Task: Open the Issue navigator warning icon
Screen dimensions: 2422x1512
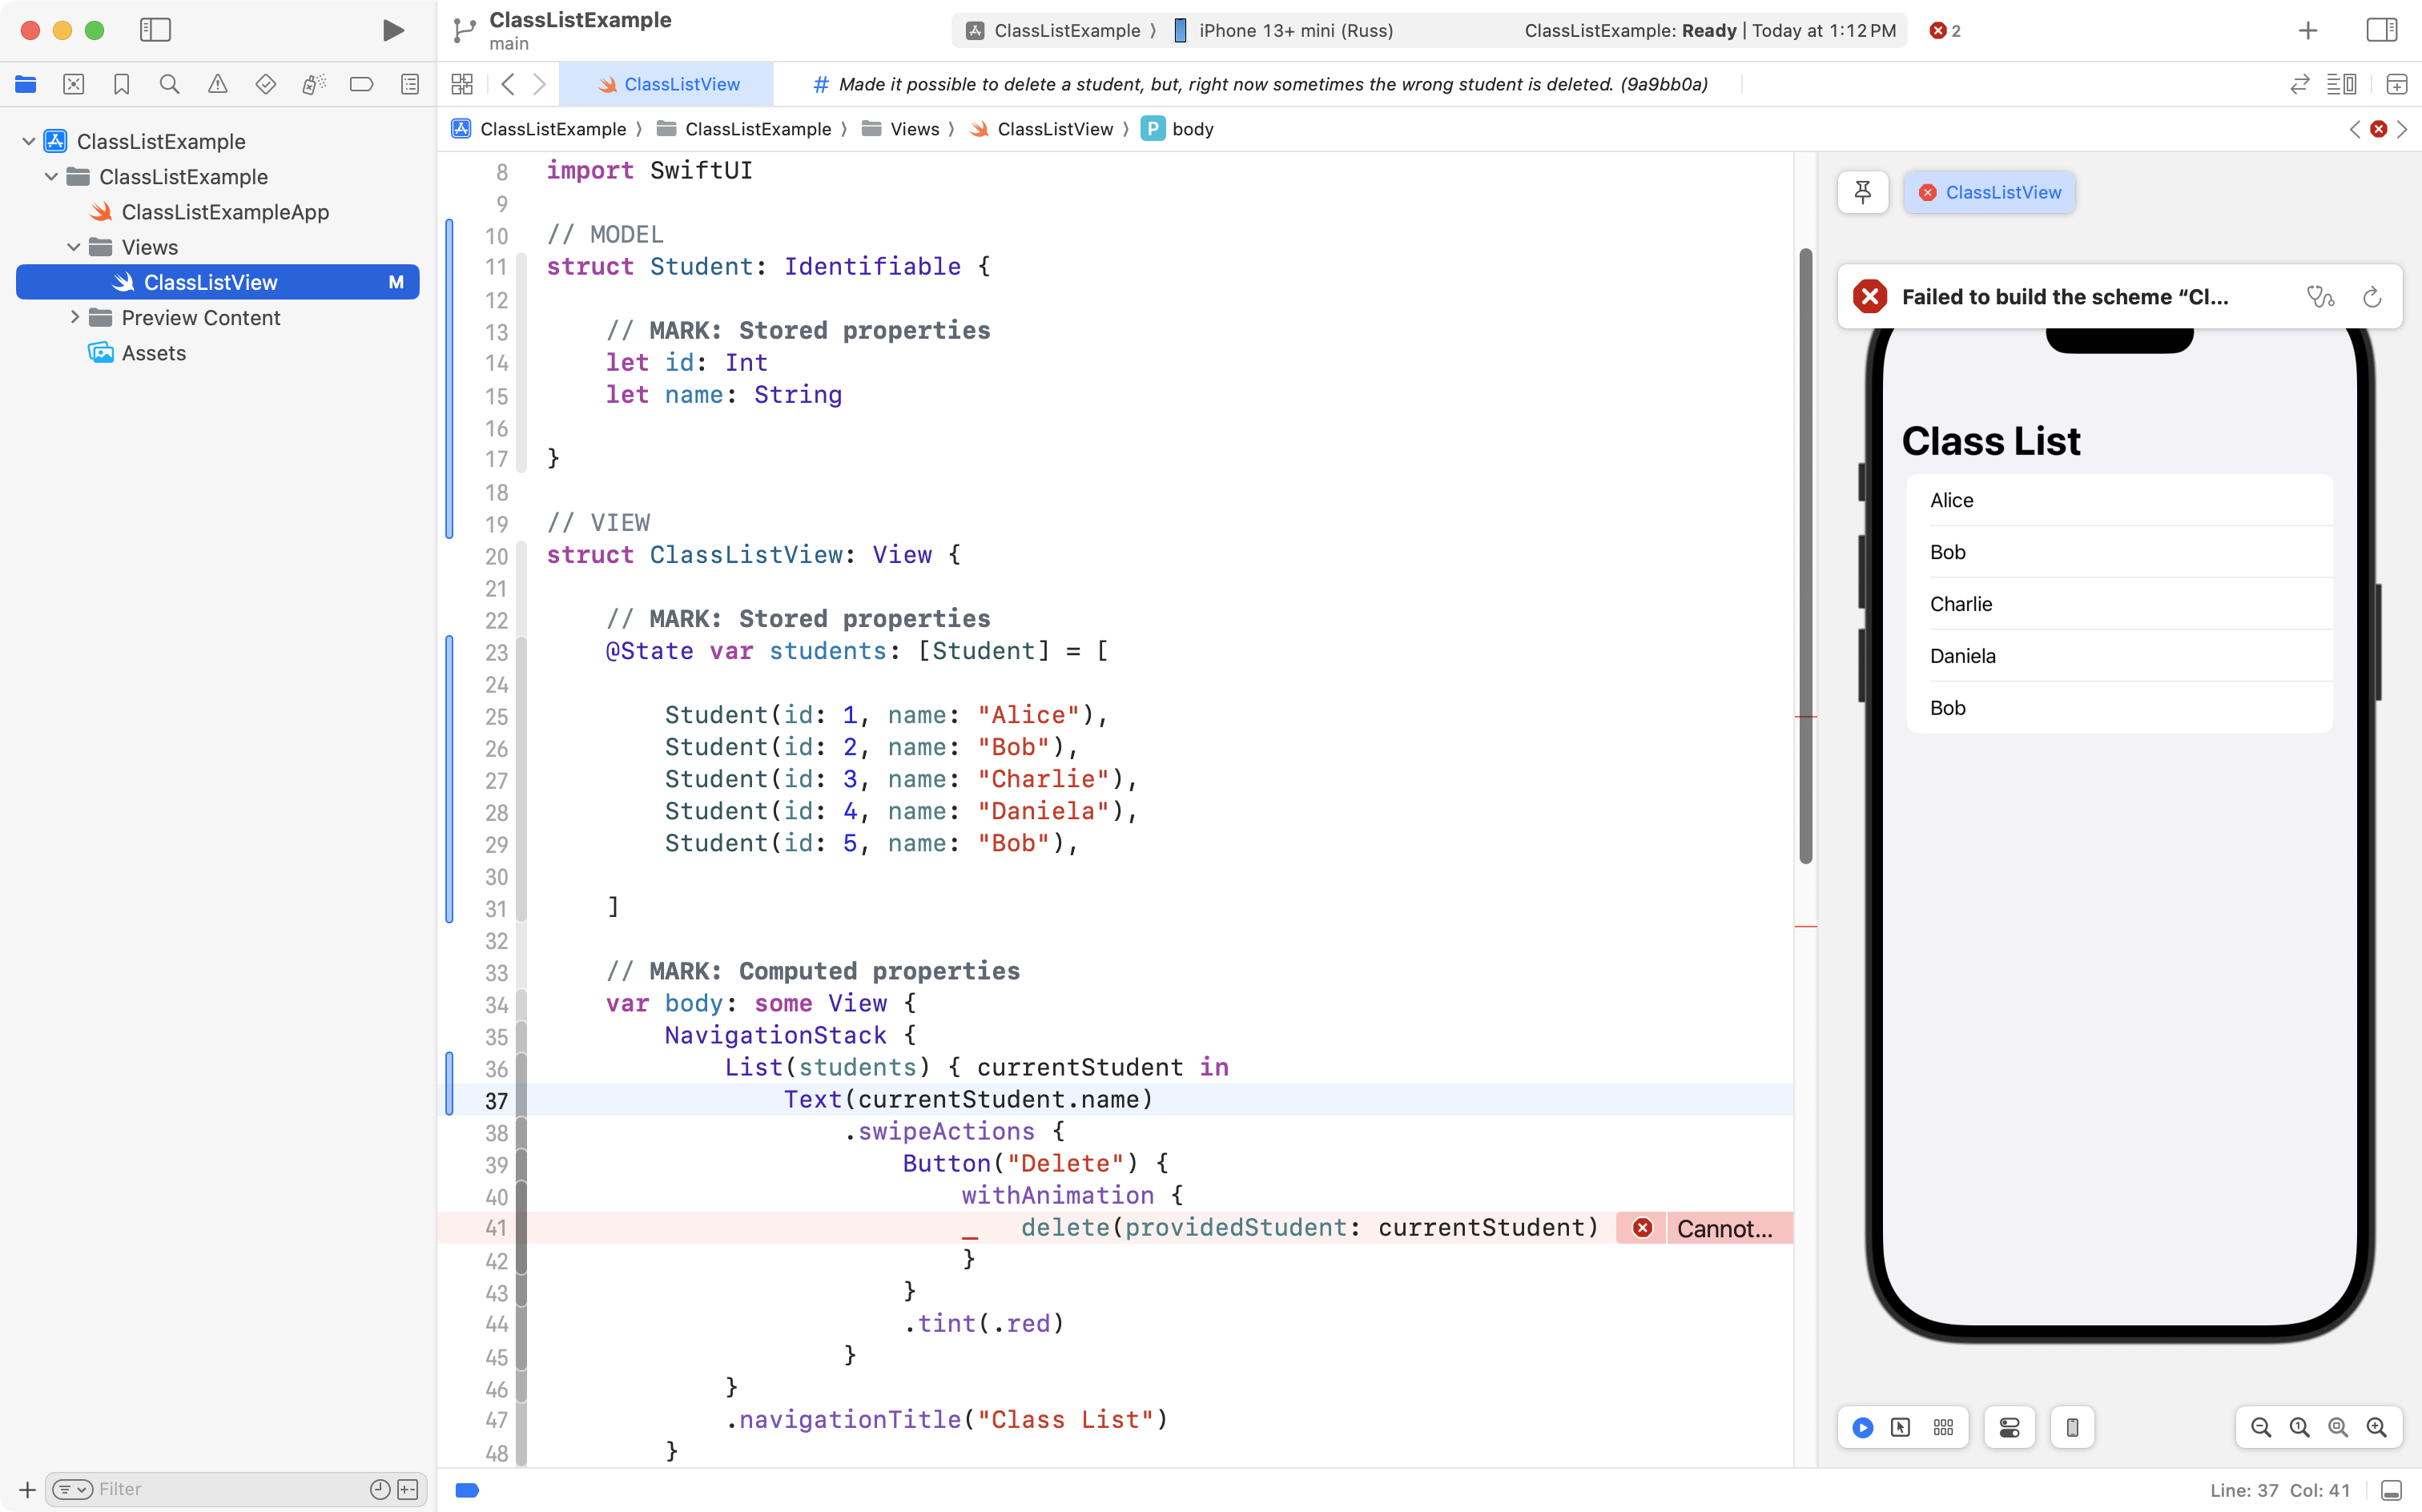Action: pyautogui.click(x=217, y=84)
